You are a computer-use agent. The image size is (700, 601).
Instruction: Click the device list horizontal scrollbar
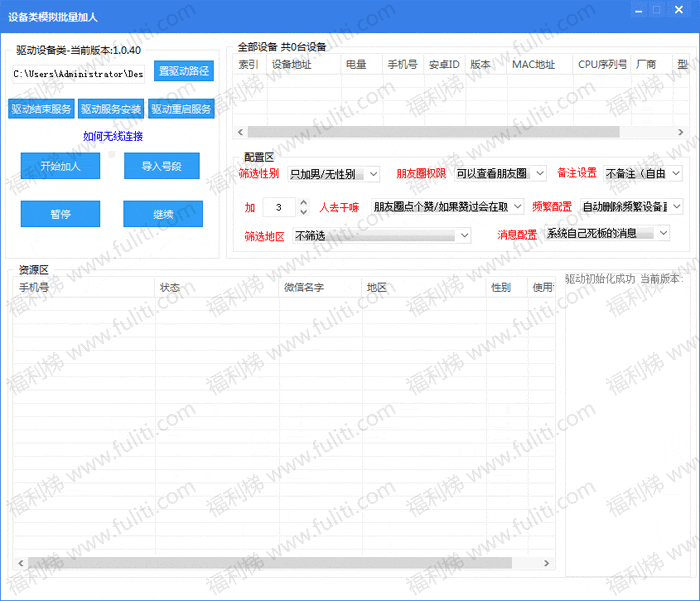tap(433, 132)
